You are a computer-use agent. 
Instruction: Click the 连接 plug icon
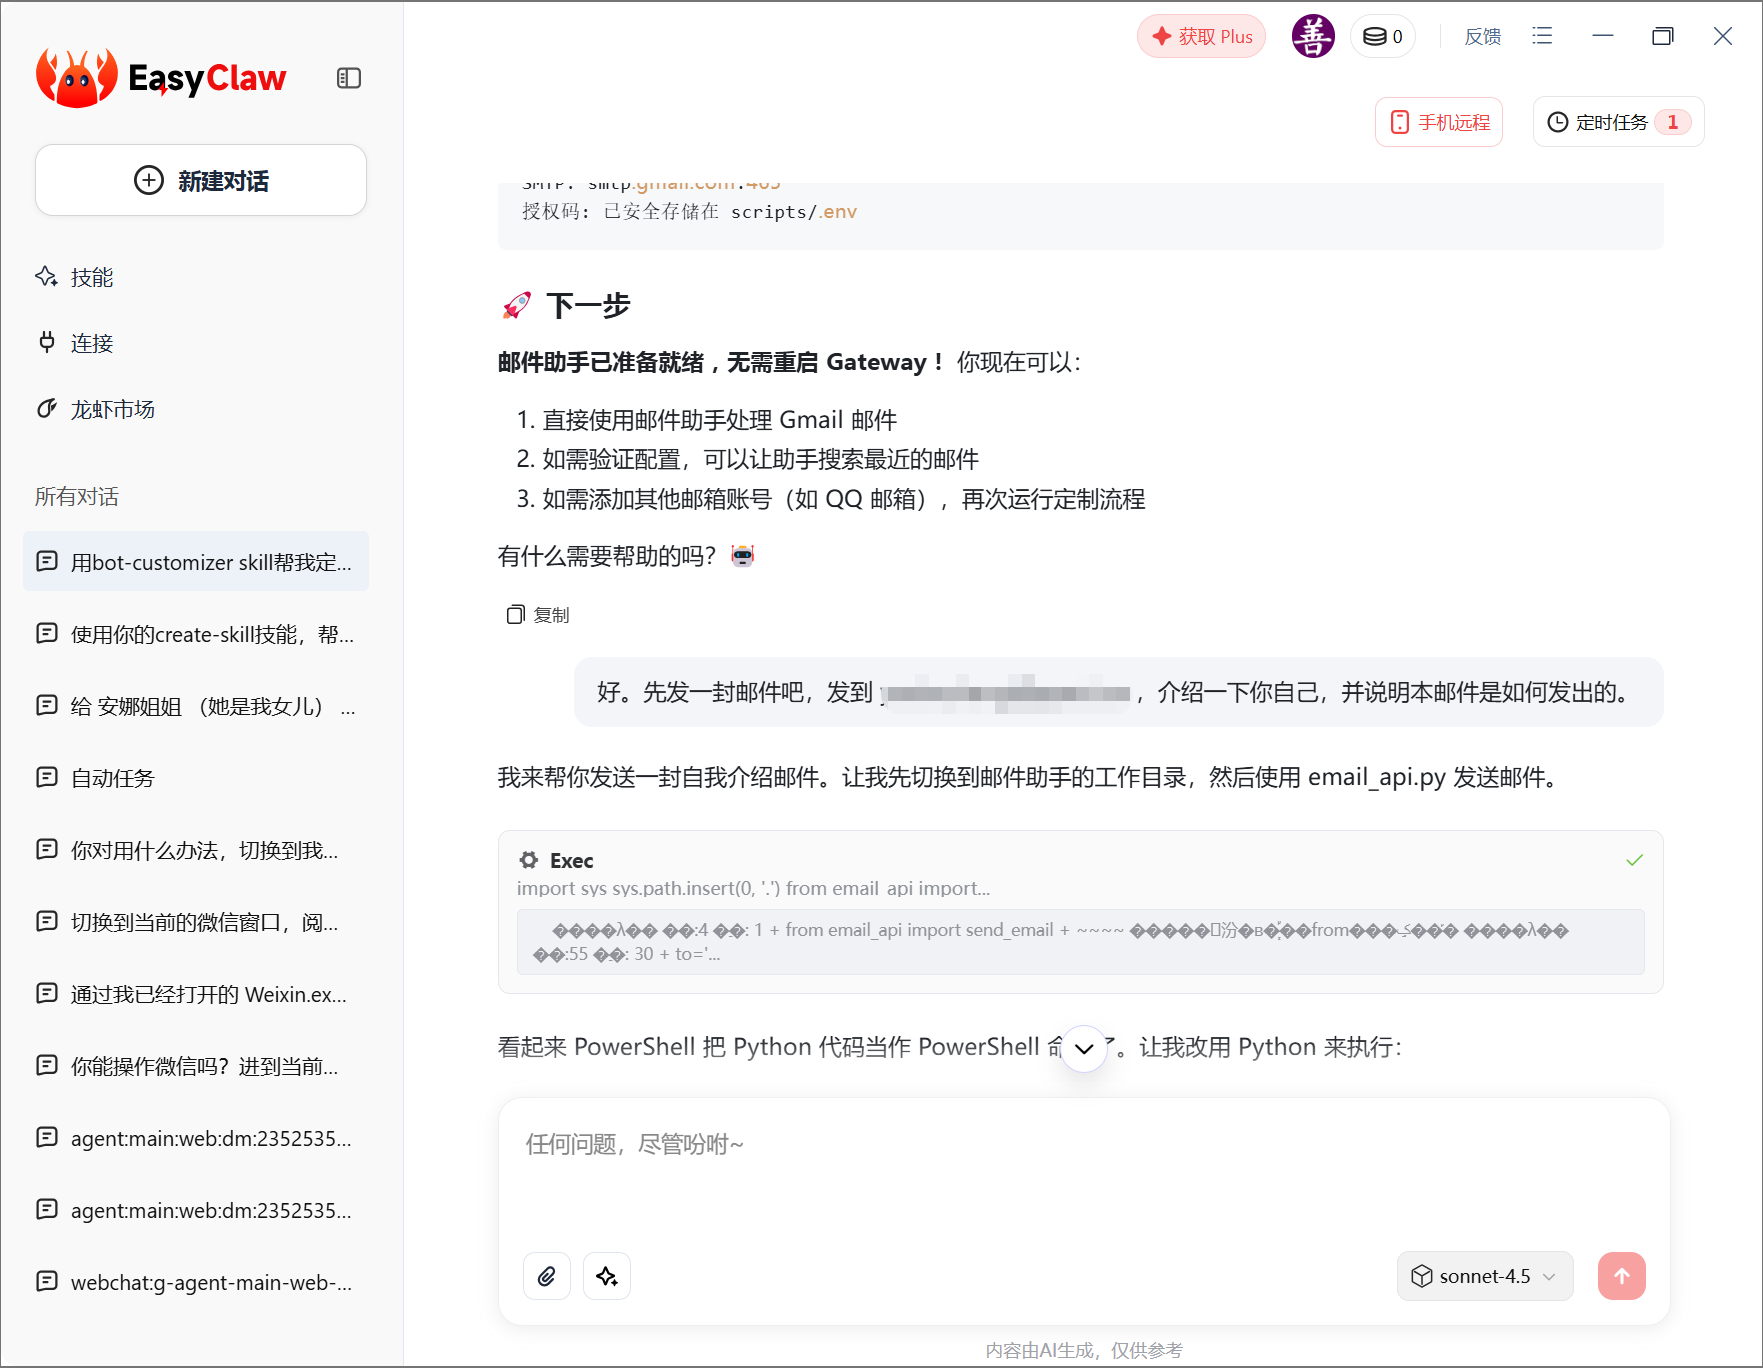(x=47, y=342)
